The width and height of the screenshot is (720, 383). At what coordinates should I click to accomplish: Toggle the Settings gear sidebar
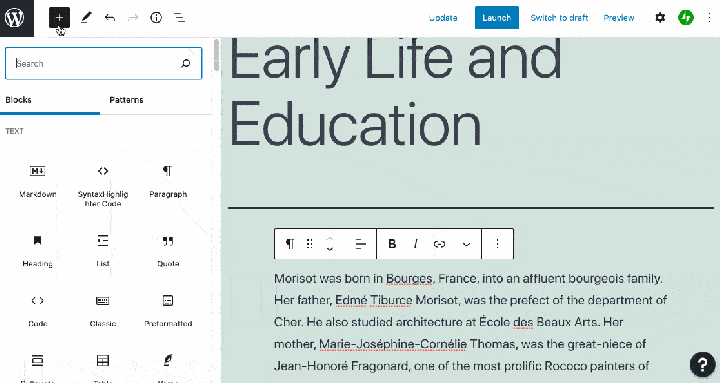coord(660,18)
